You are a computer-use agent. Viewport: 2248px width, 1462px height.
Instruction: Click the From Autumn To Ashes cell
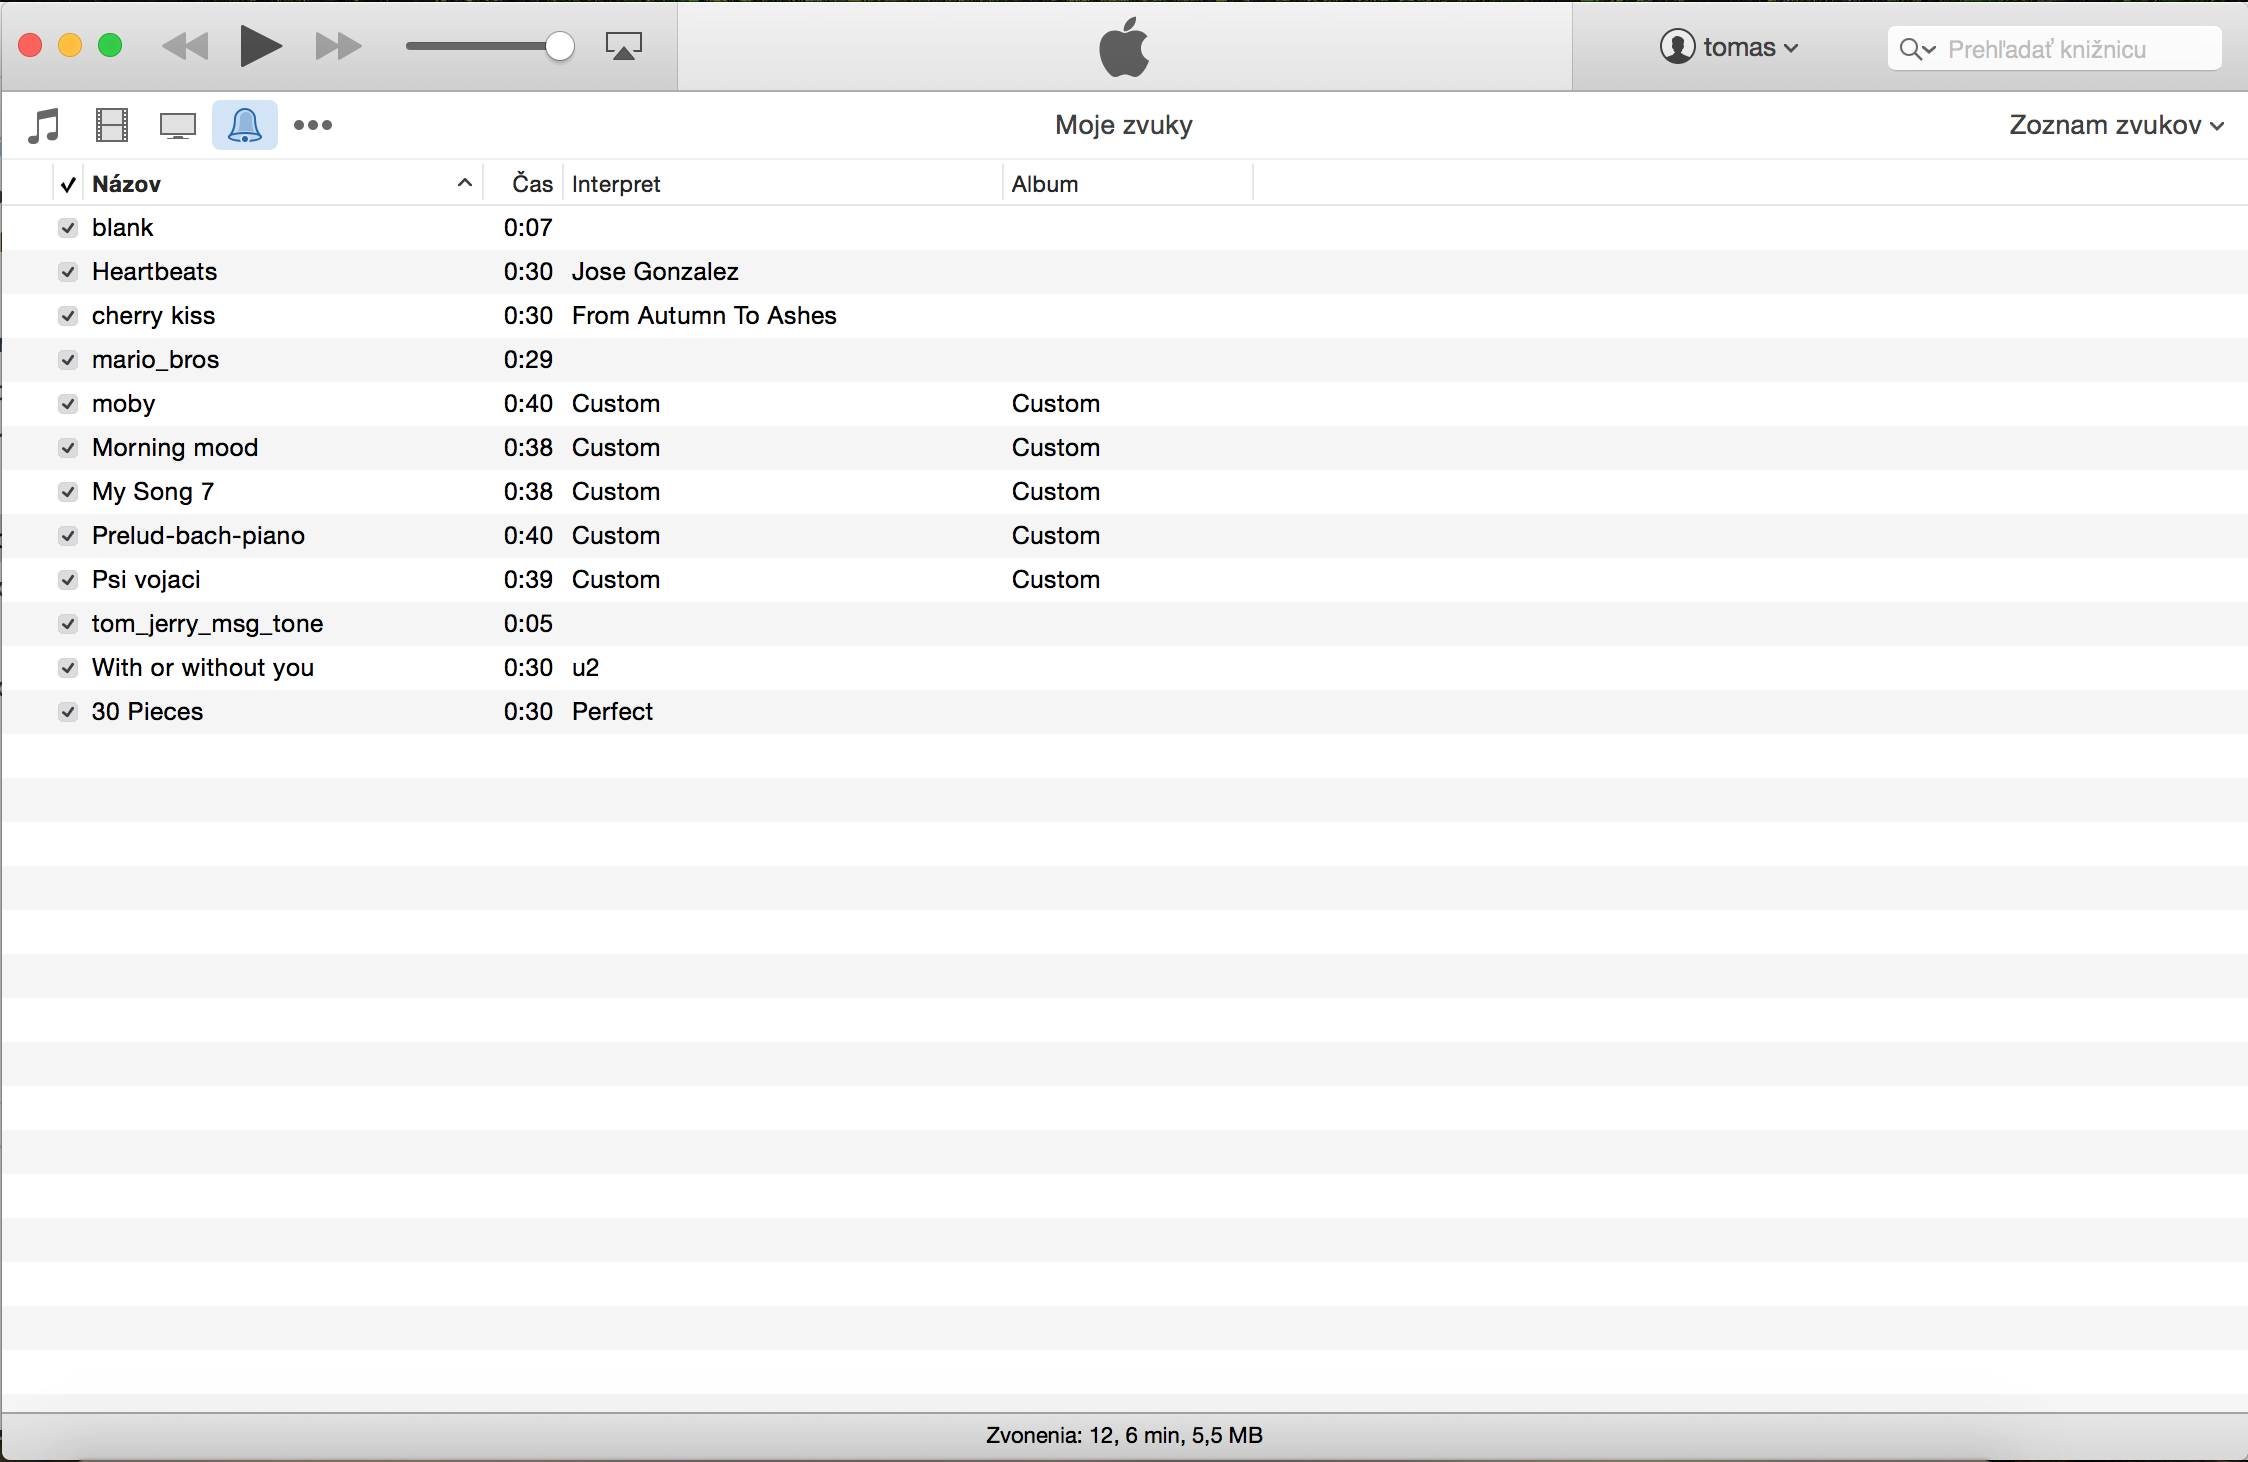point(704,316)
